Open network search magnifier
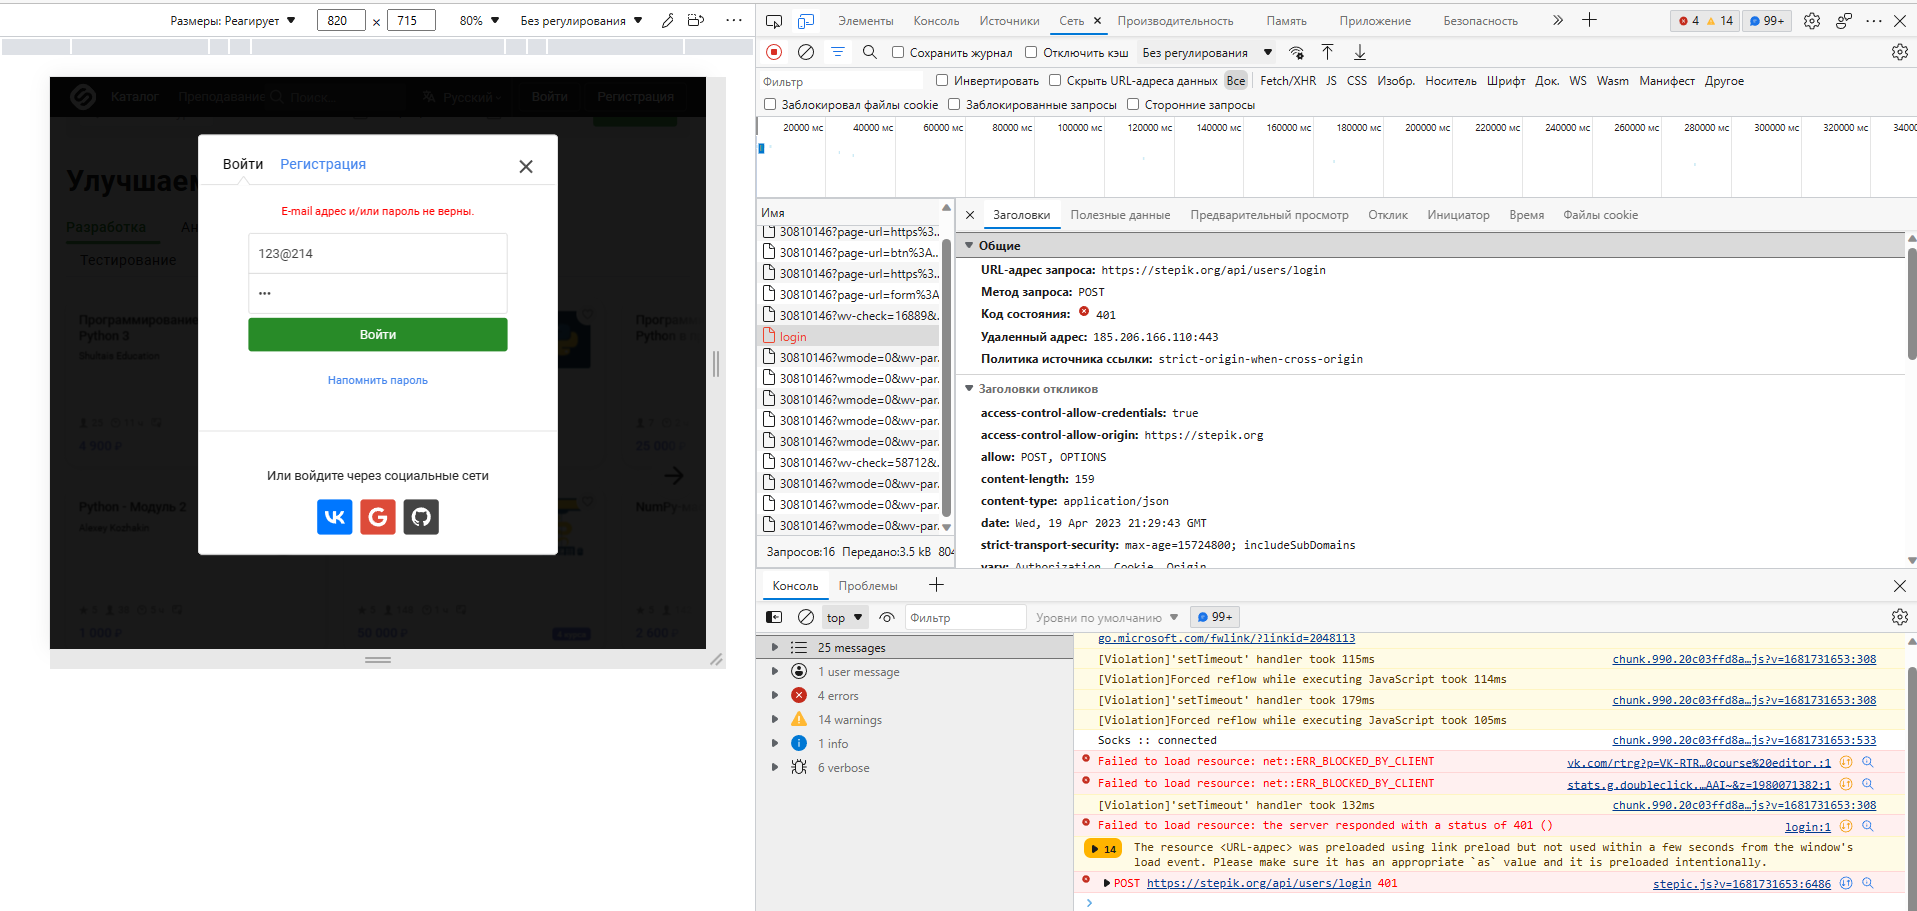 [x=870, y=52]
